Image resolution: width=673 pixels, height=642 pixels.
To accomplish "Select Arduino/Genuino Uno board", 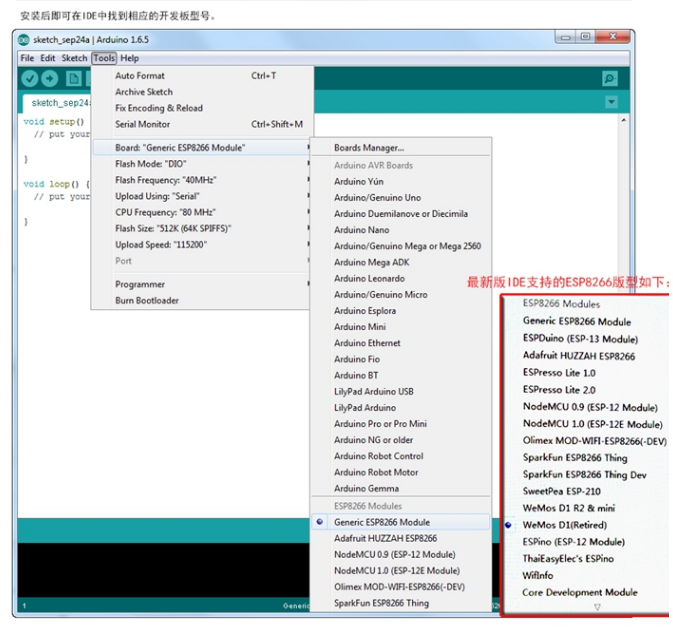I will [400, 198].
